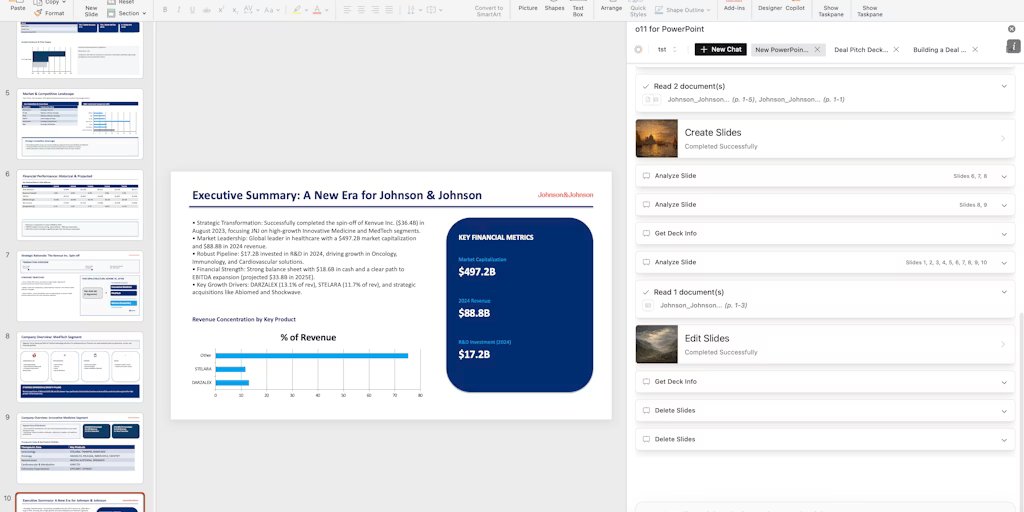Close the o11 for PowerPoint pane
This screenshot has height=512, width=1024.
pyautogui.click(x=1011, y=29)
